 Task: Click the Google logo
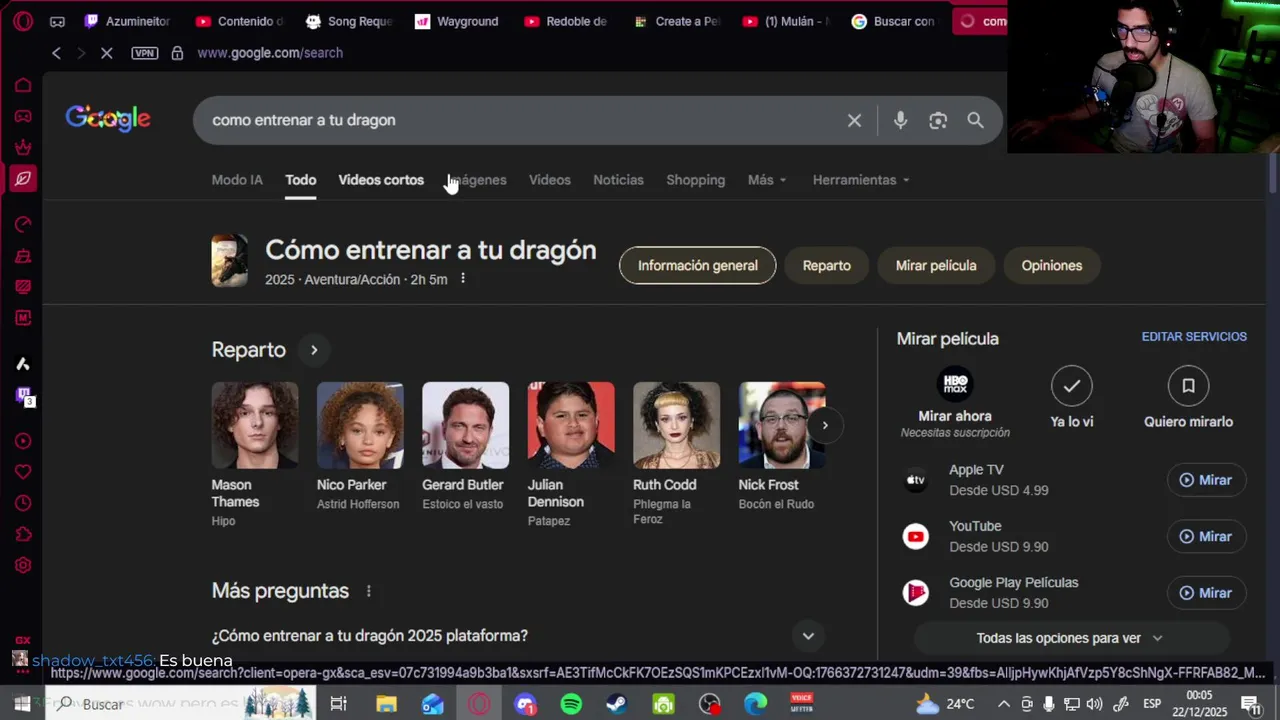tap(108, 118)
